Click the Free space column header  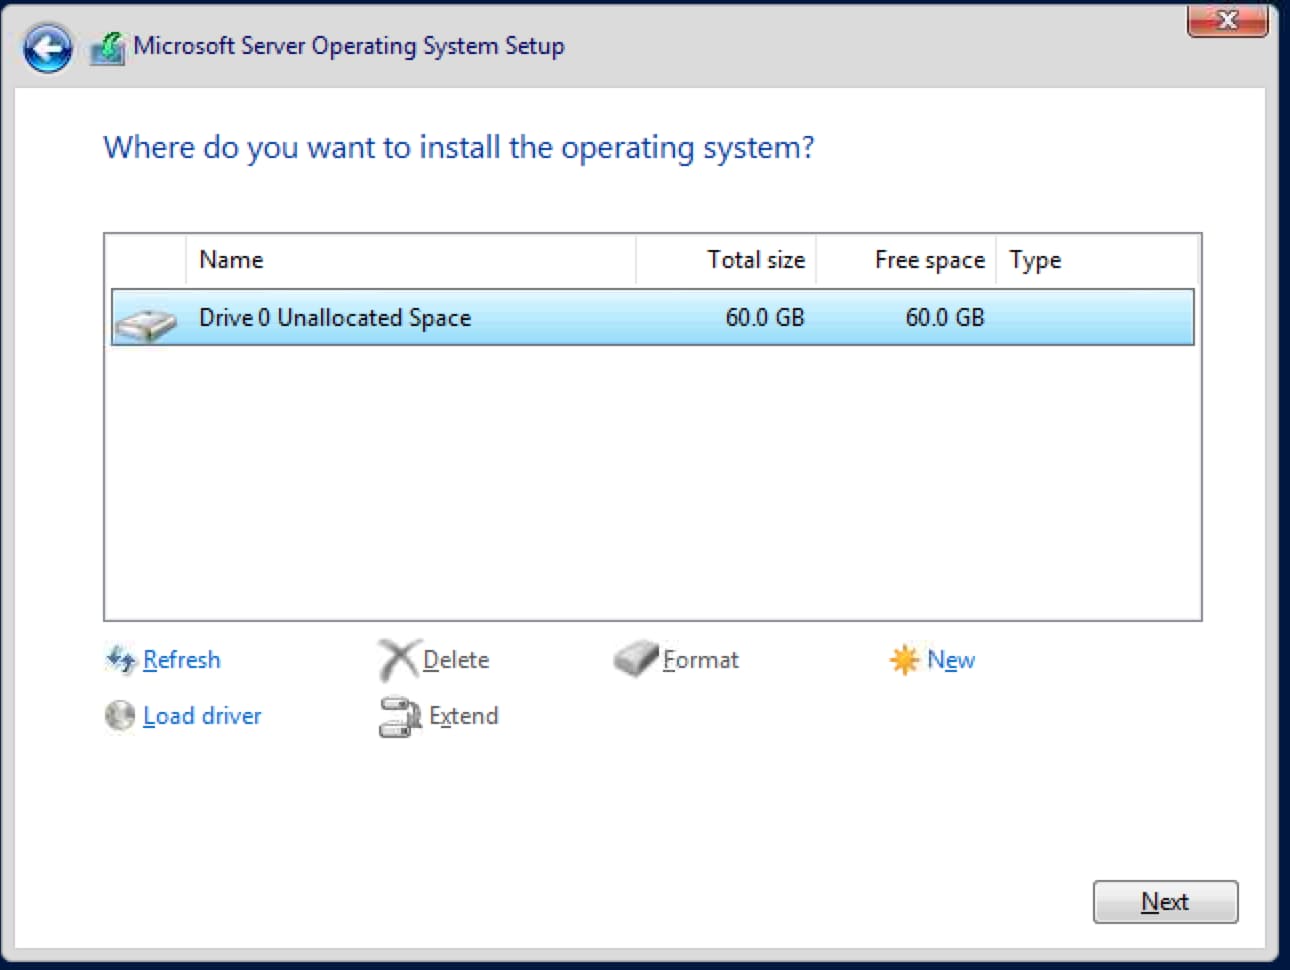pos(929,260)
